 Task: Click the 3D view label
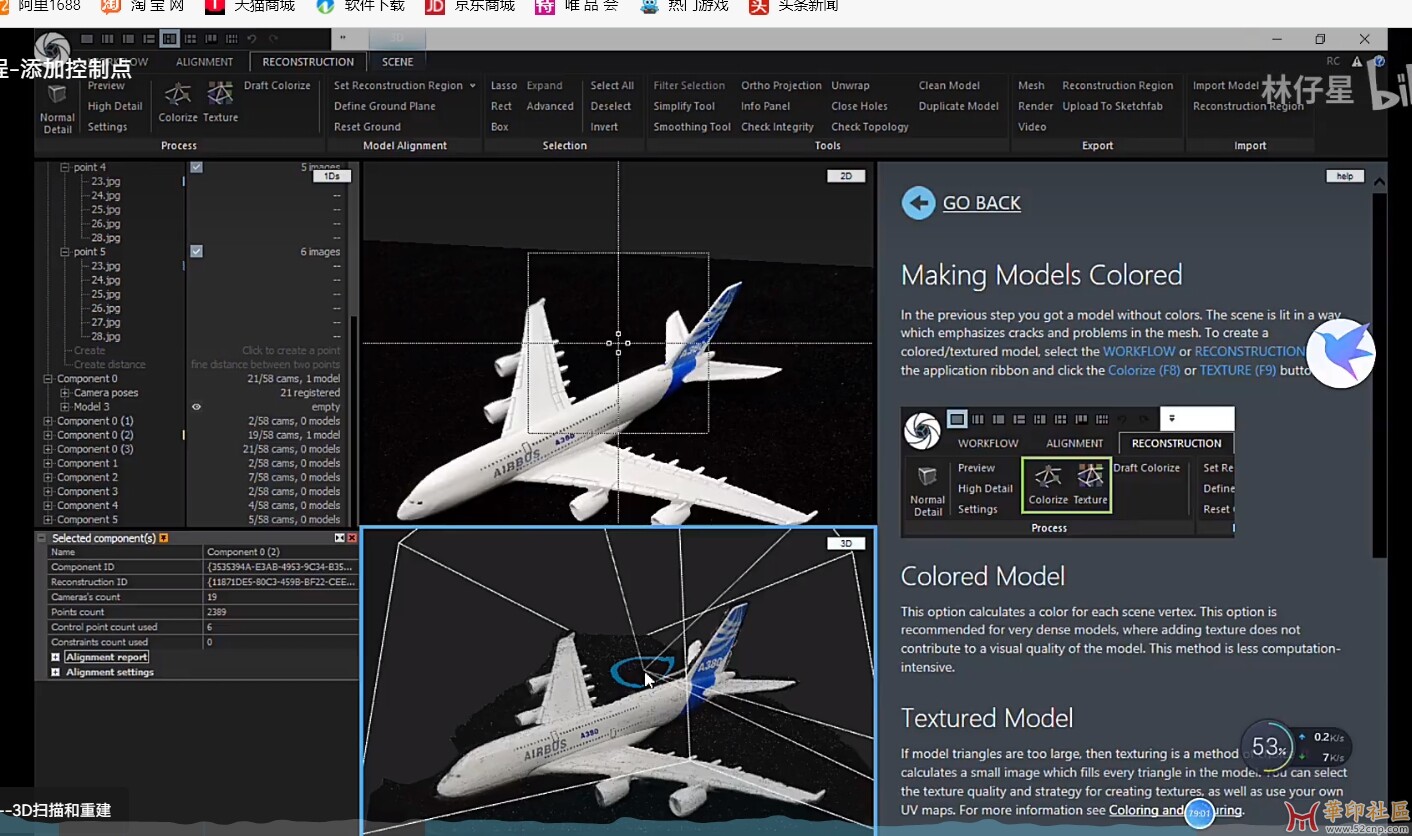point(845,544)
